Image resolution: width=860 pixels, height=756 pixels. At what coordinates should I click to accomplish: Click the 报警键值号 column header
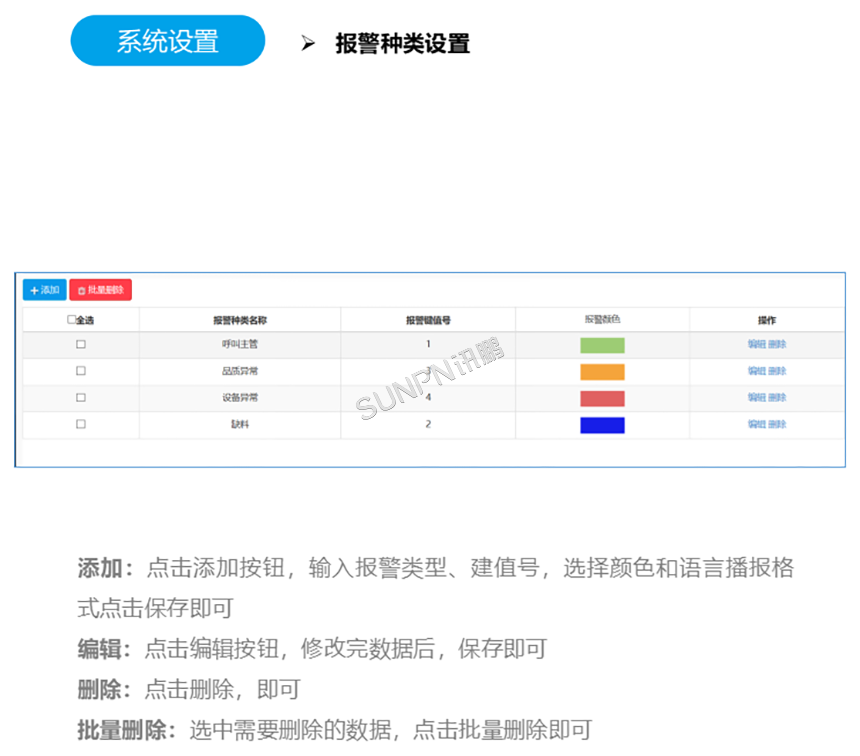click(428, 320)
